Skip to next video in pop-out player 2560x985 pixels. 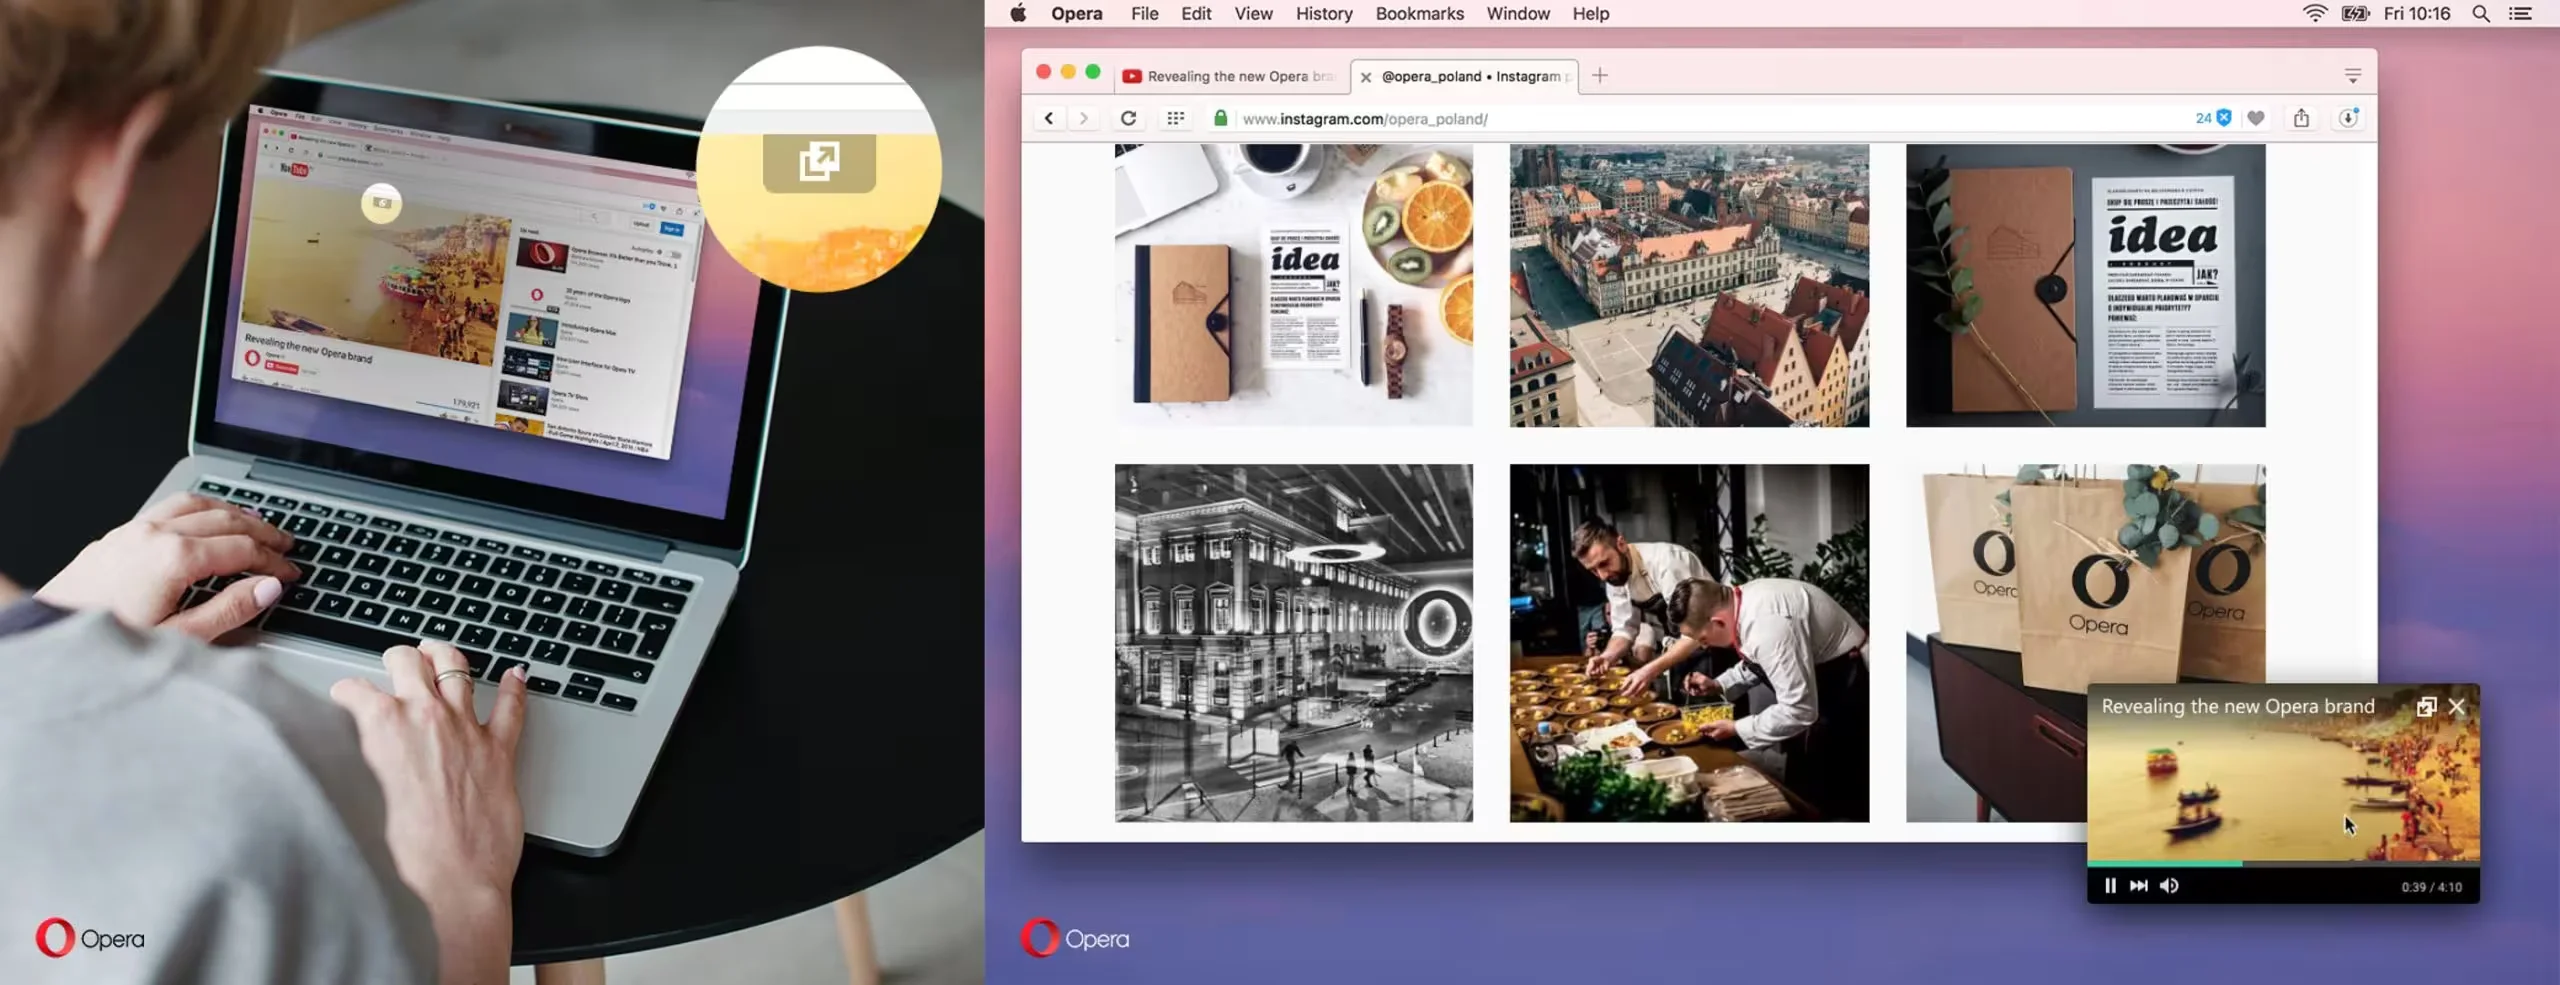click(x=2139, y=886)
